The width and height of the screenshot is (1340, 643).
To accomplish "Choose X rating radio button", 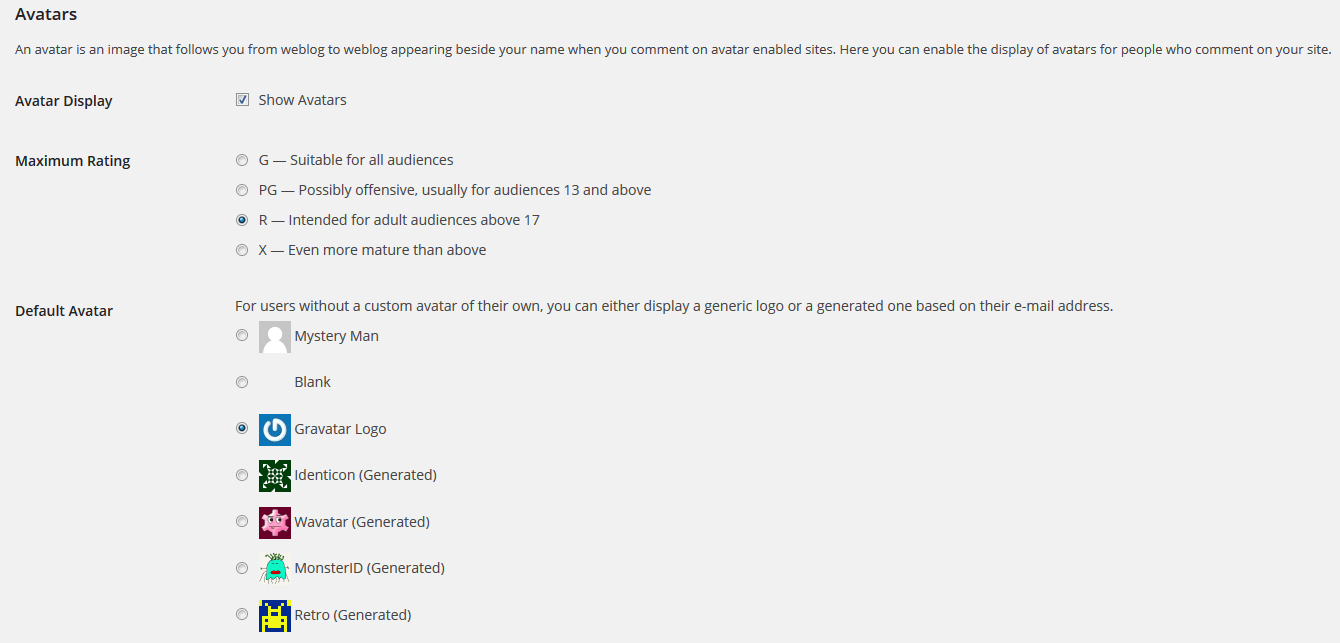I will [242, 250].
